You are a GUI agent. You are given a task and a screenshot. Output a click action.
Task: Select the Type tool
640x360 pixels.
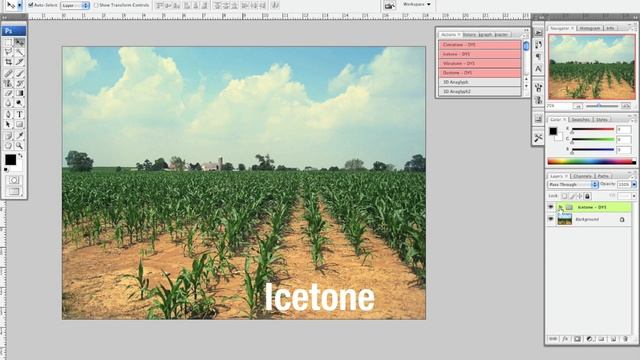pos(19,115)
